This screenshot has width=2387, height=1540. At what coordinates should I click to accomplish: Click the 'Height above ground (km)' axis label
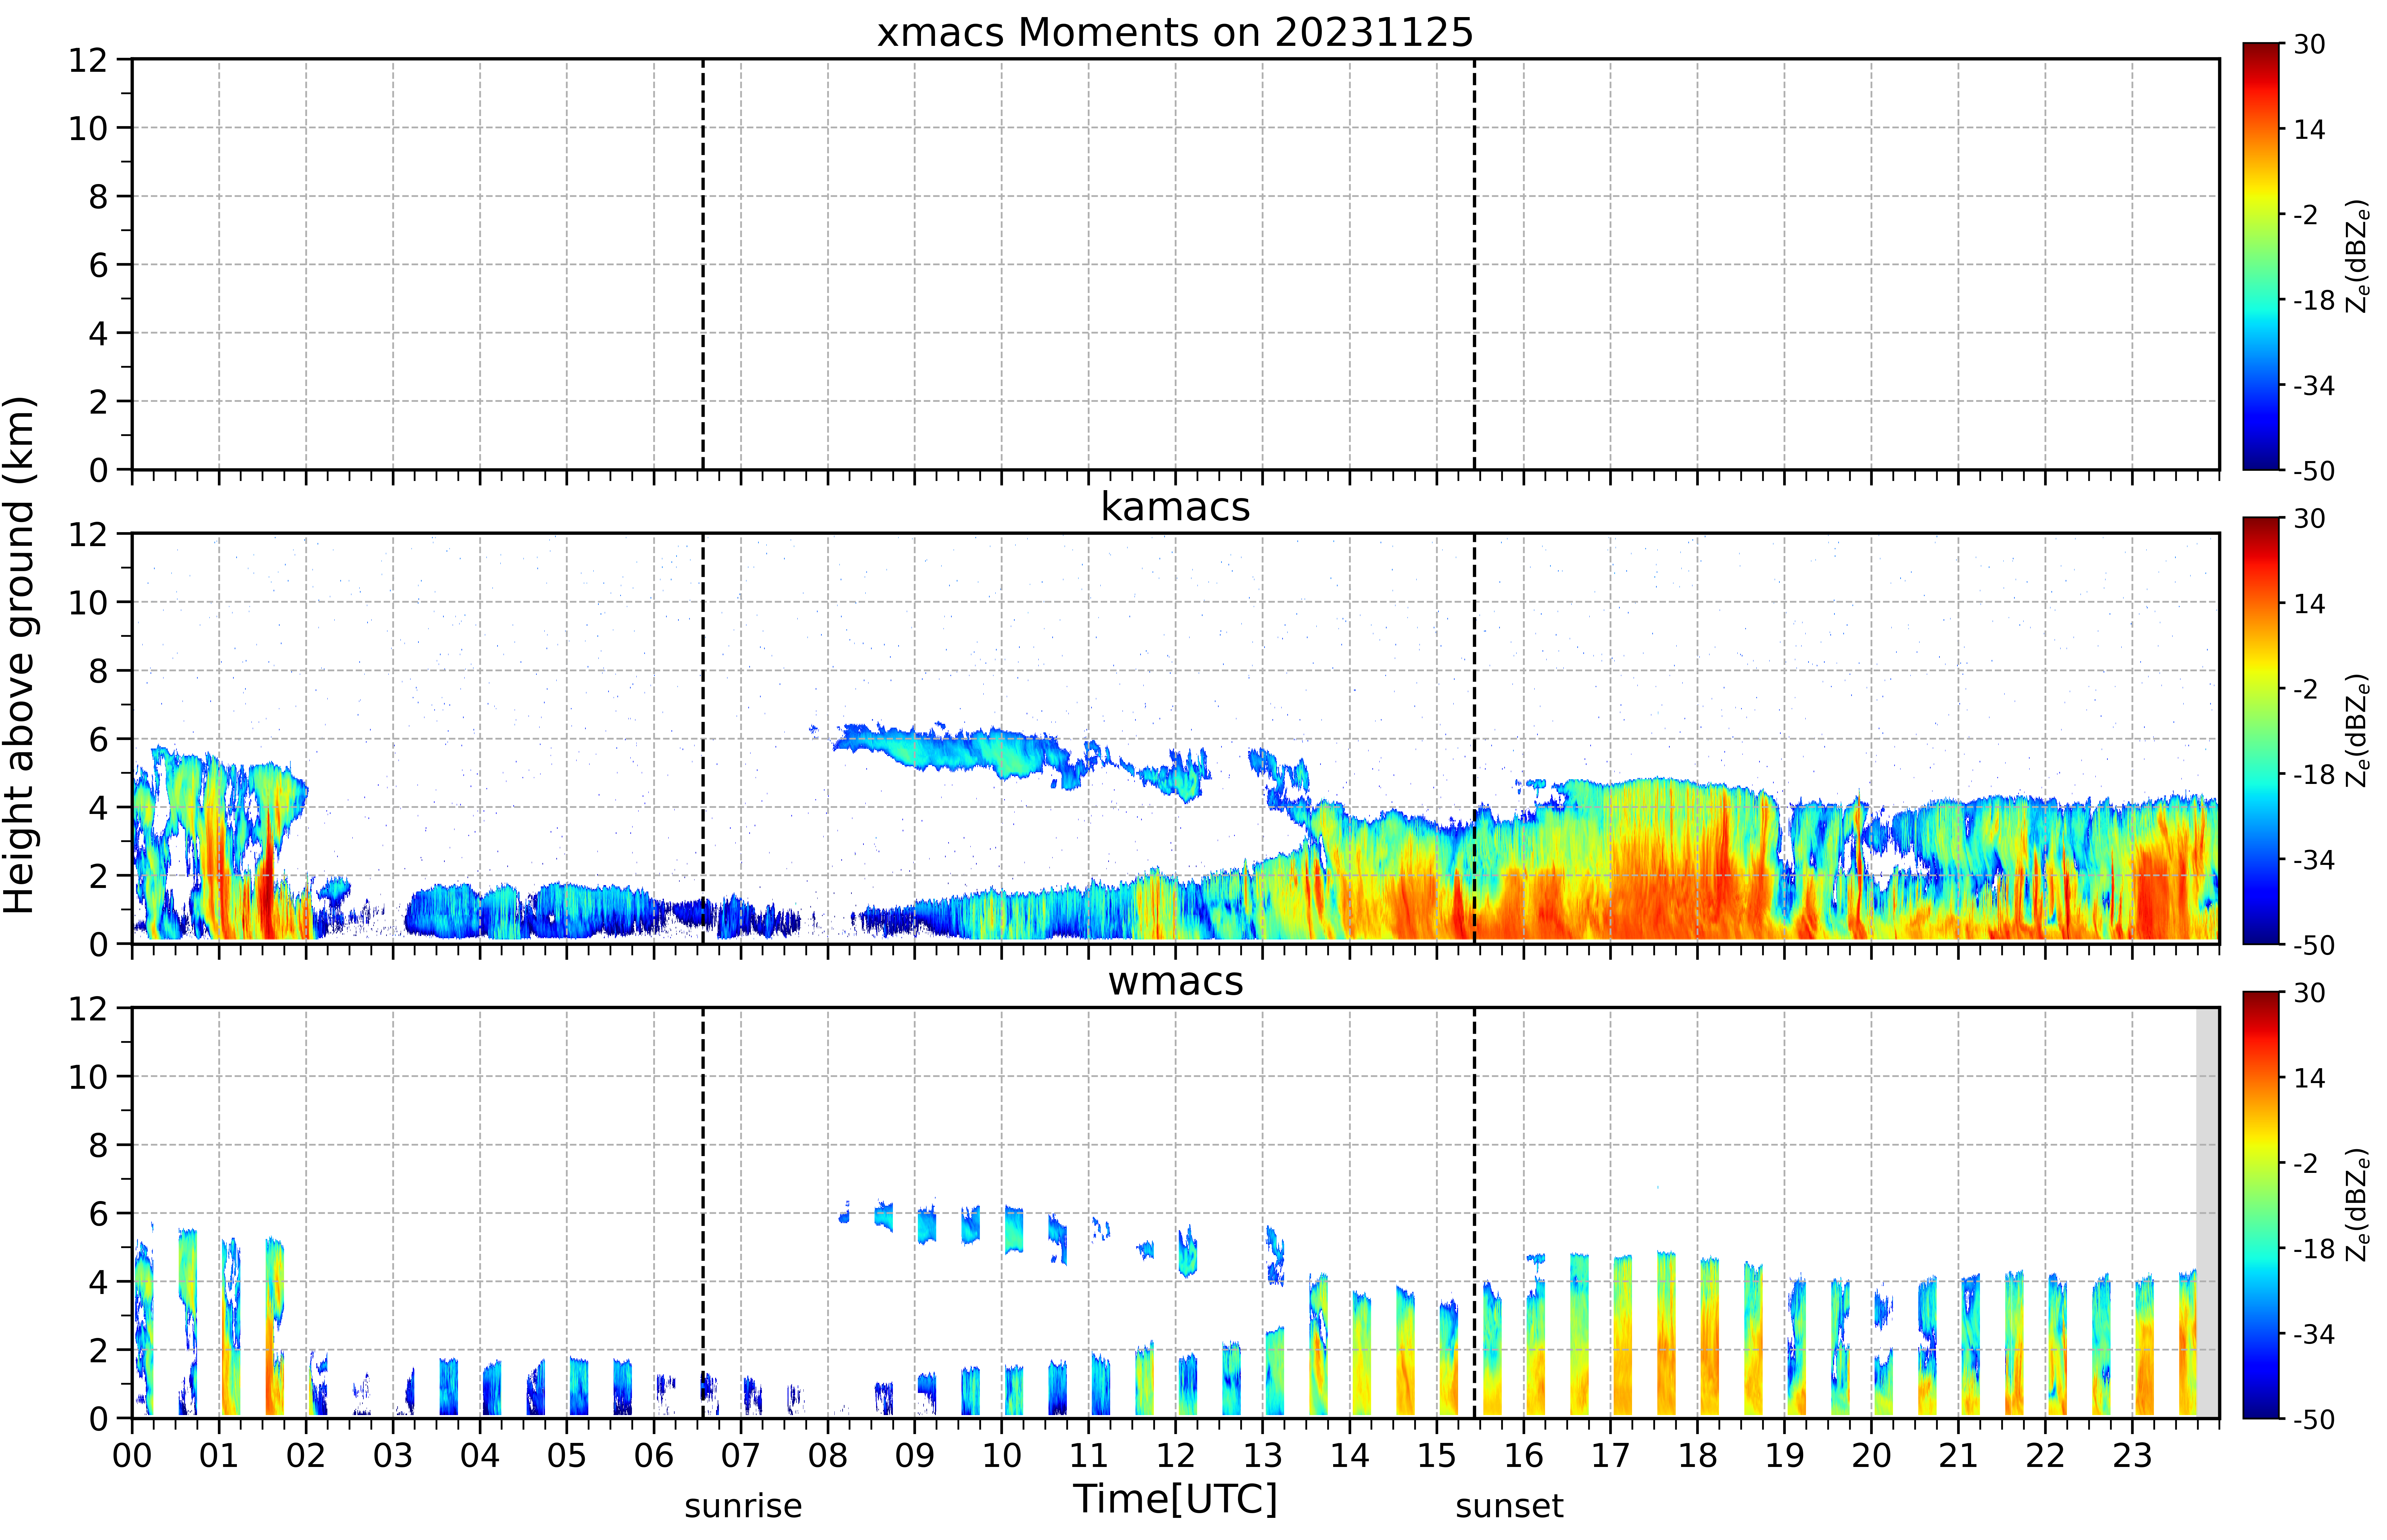(x=20, y=655)
